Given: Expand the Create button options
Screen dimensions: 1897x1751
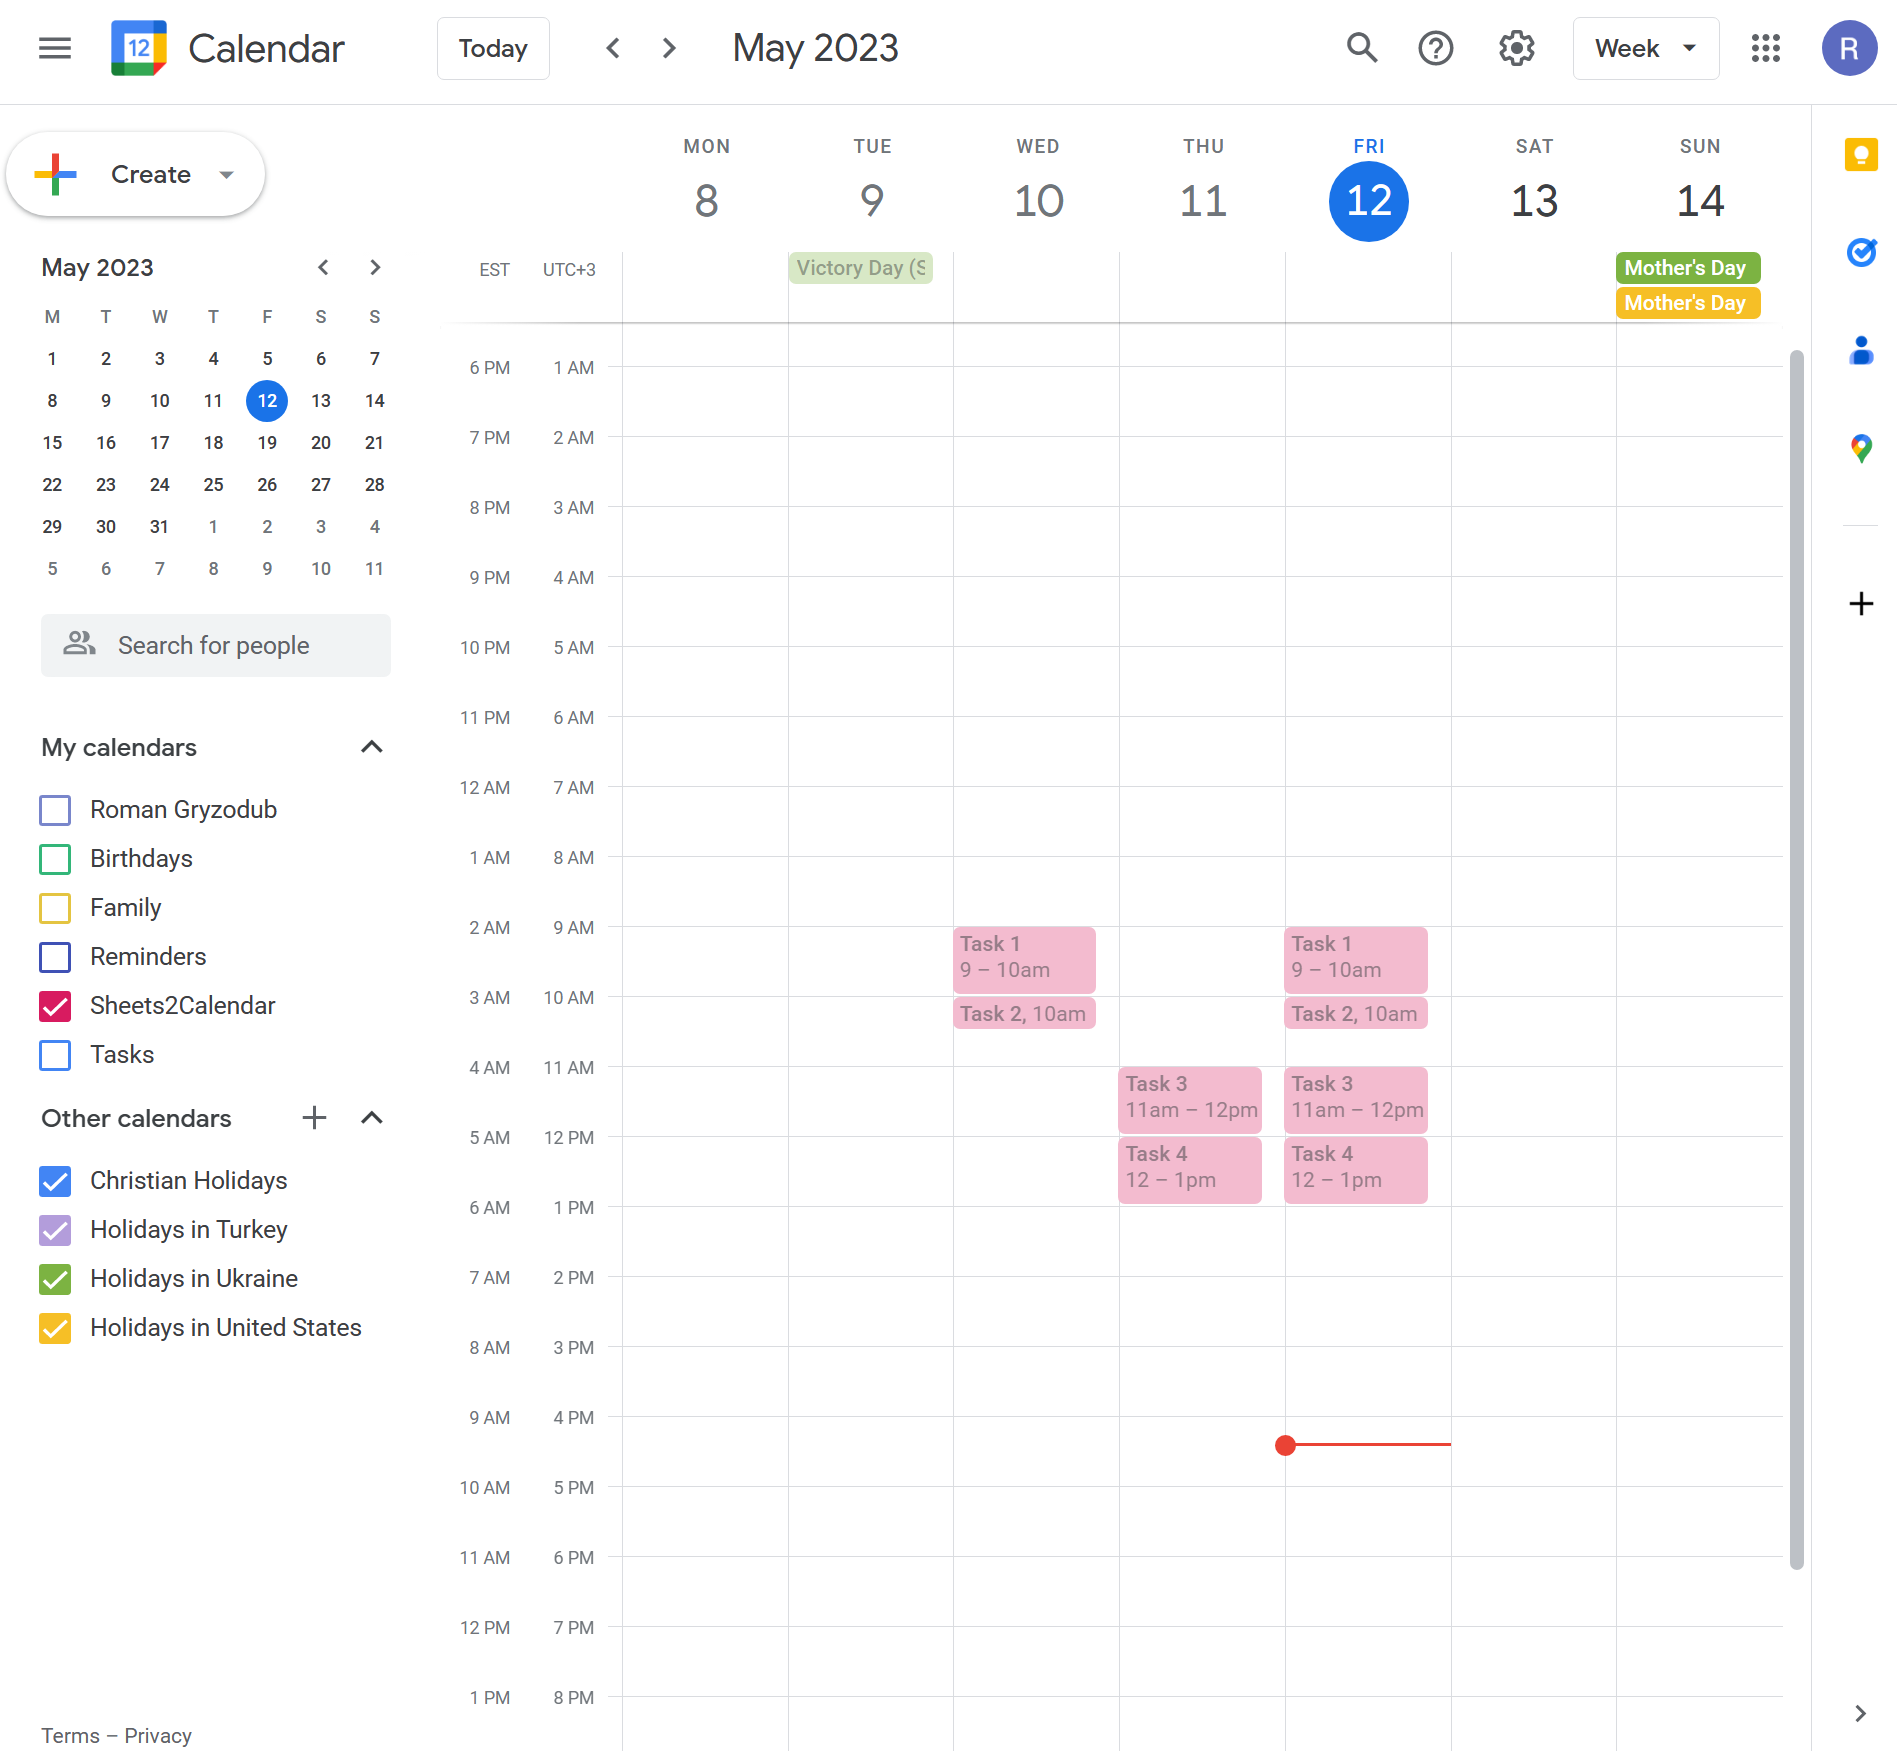Looking at the screenshot, I should pyautogui.click(x=225, y=173).
